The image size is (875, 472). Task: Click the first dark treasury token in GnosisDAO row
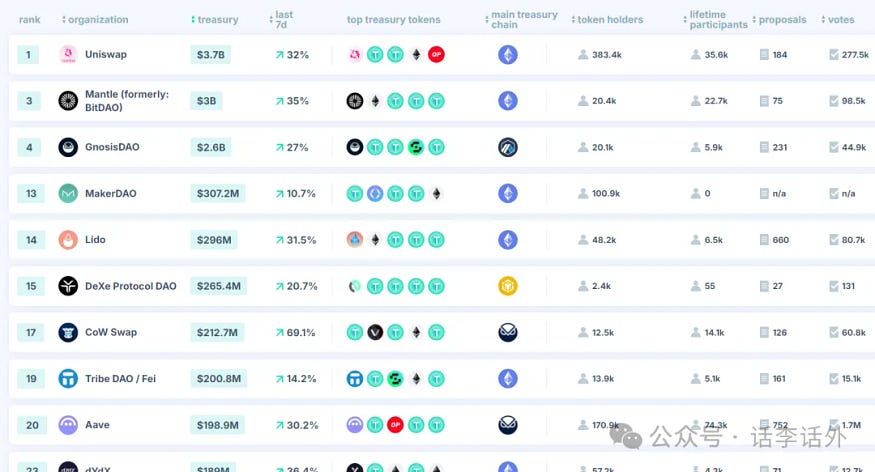click(x=355, y=147)
